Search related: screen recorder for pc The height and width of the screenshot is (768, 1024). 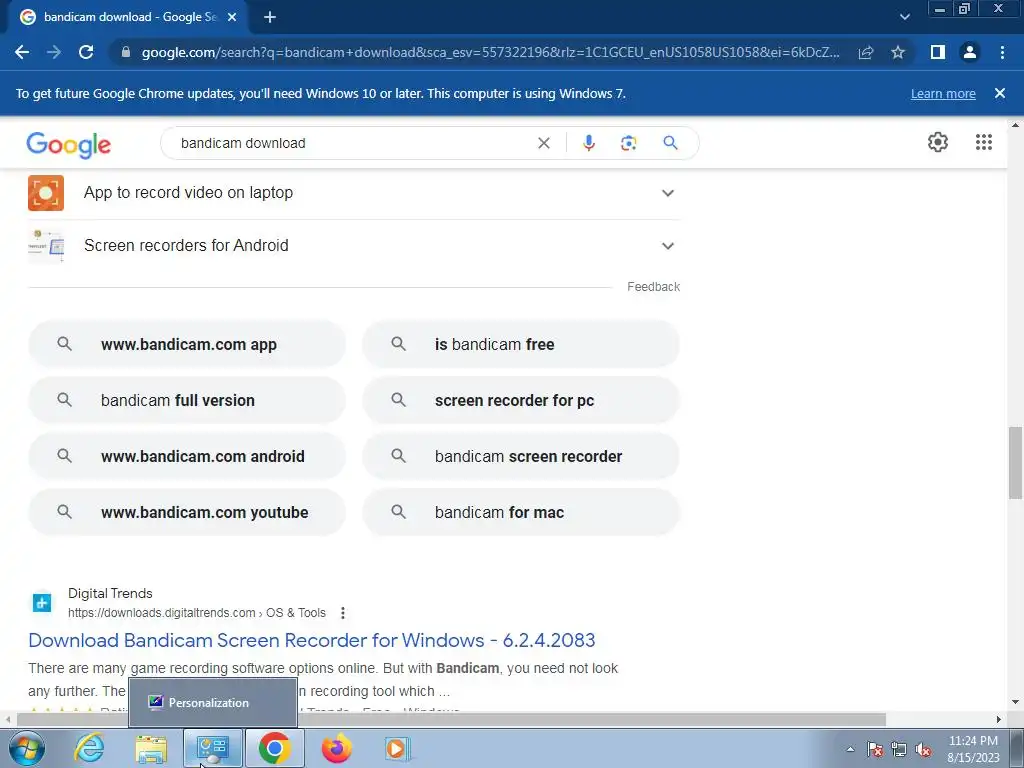click(x=520, y=400)
